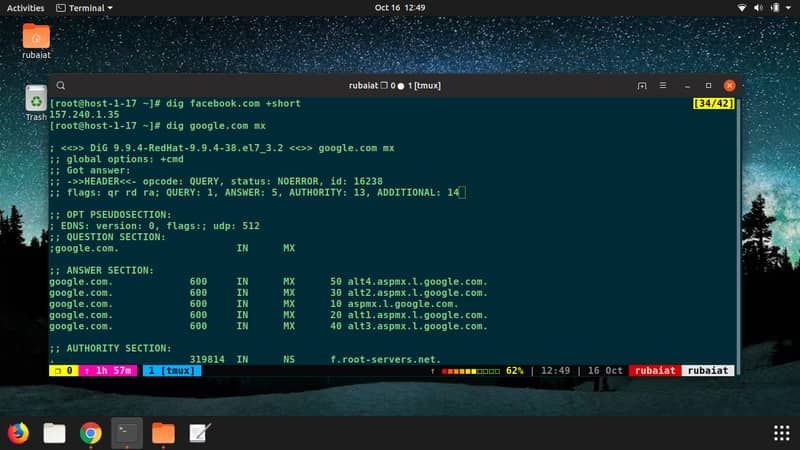Click the terminal search magnifier icon

[61, 86]
